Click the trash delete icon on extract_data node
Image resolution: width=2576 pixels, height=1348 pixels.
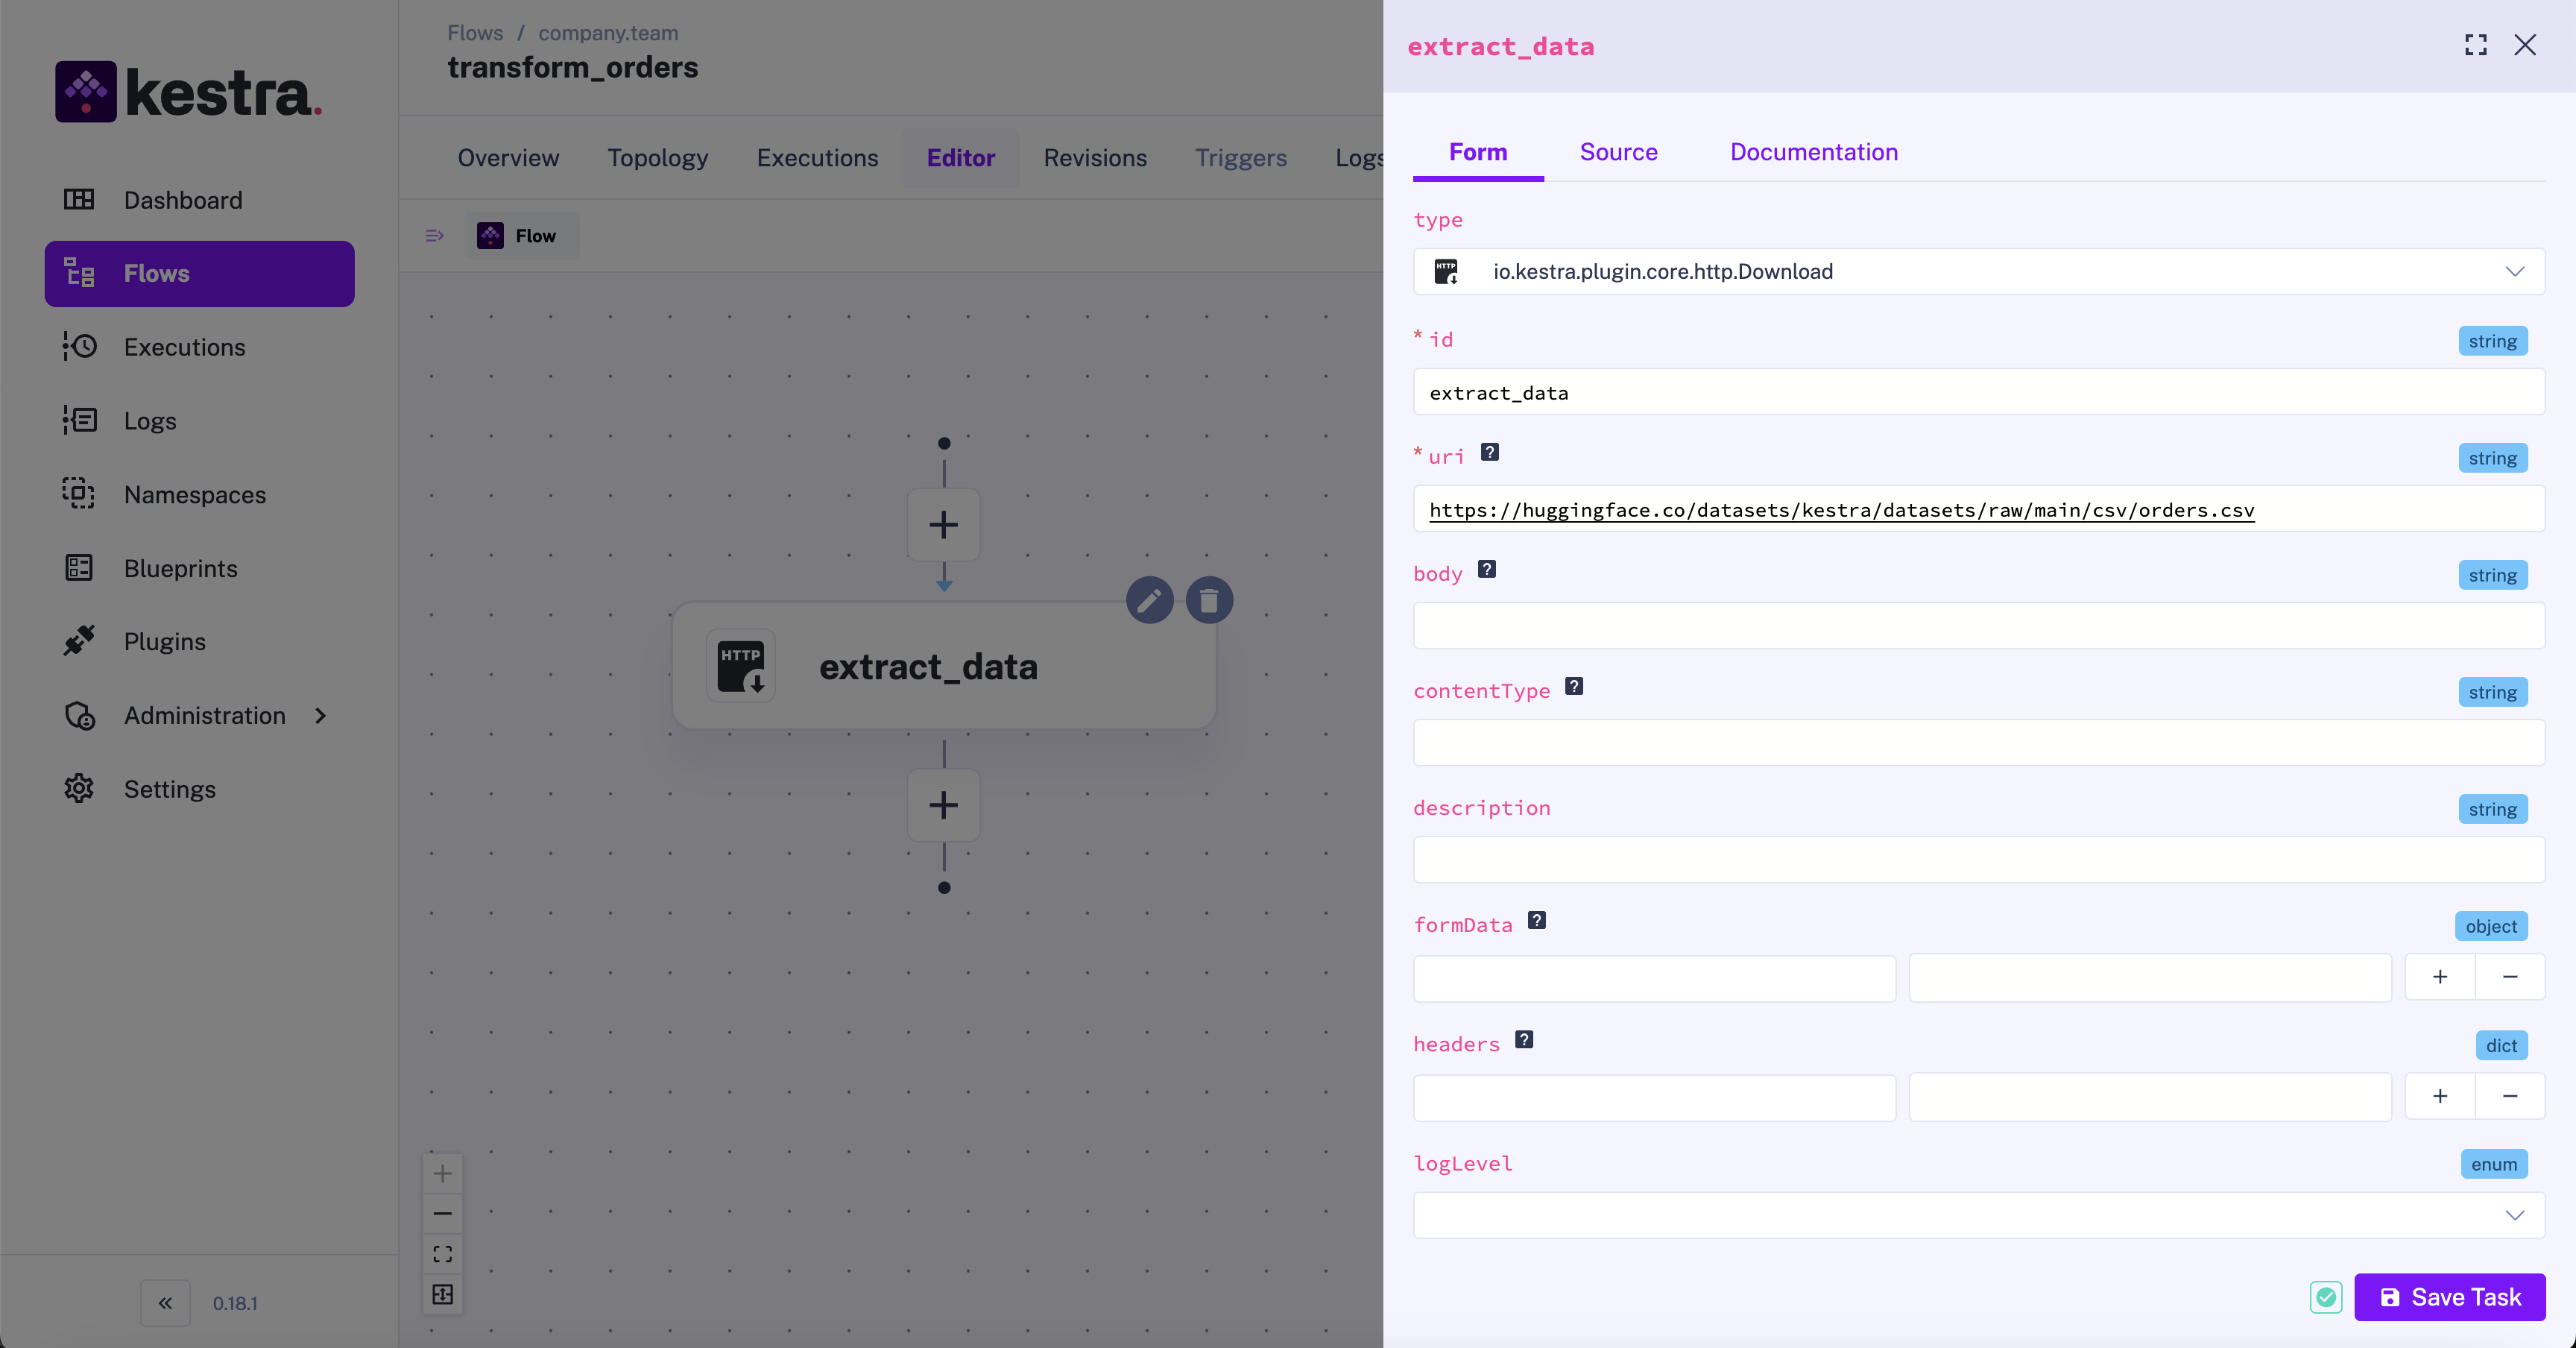point(1209,600)
